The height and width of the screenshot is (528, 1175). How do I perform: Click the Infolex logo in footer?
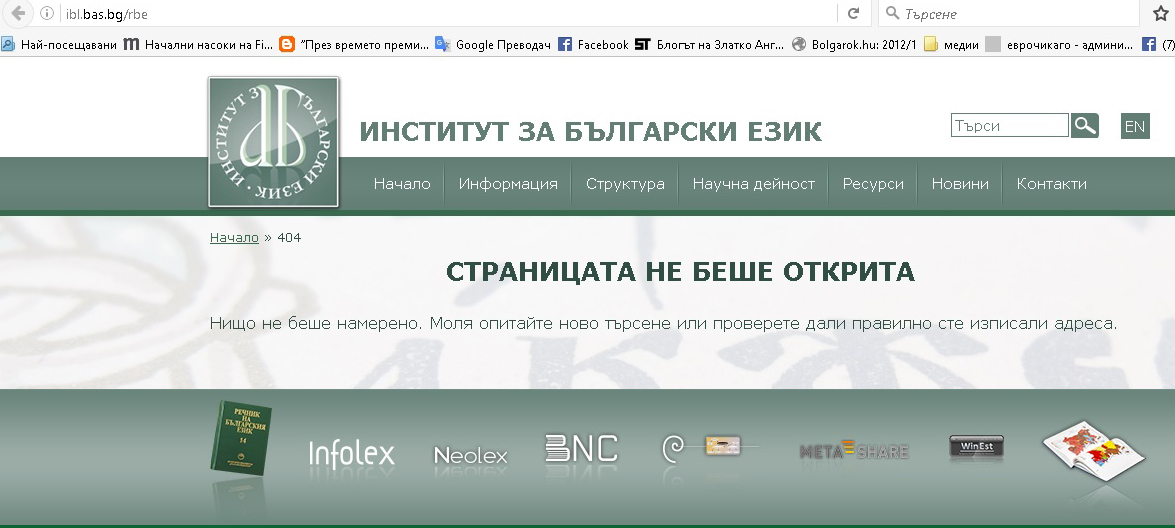pyautogui.click(x=351, y=454)
